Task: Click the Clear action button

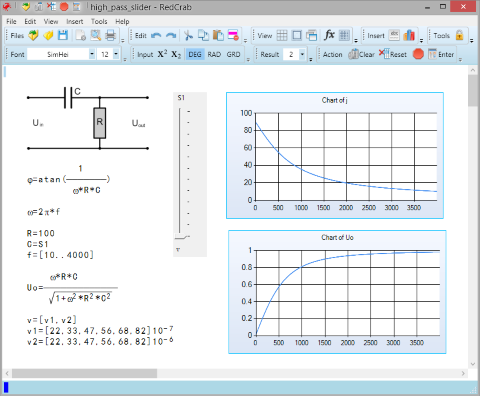Action: click(x=362, y=54)
